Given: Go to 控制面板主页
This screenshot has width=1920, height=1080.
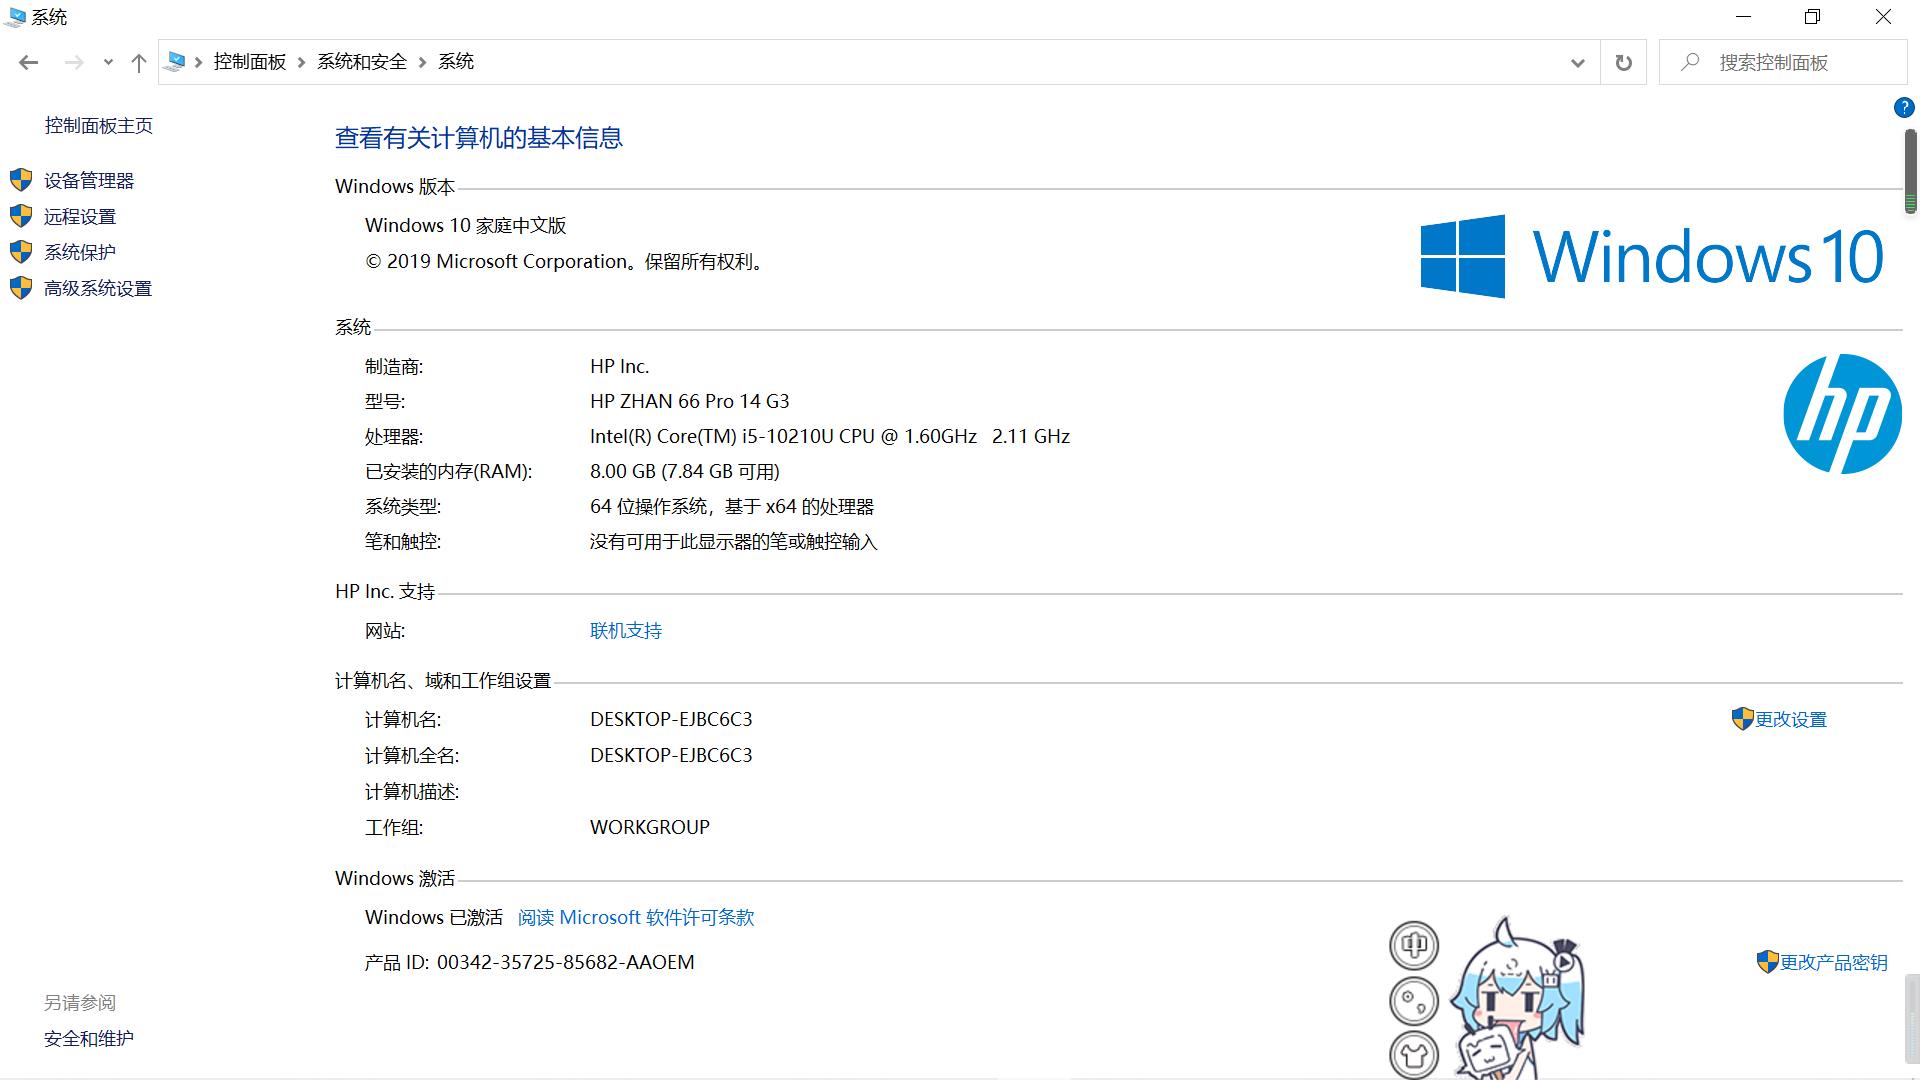Looking at the screenshot, I should click(x=98, y=125).
